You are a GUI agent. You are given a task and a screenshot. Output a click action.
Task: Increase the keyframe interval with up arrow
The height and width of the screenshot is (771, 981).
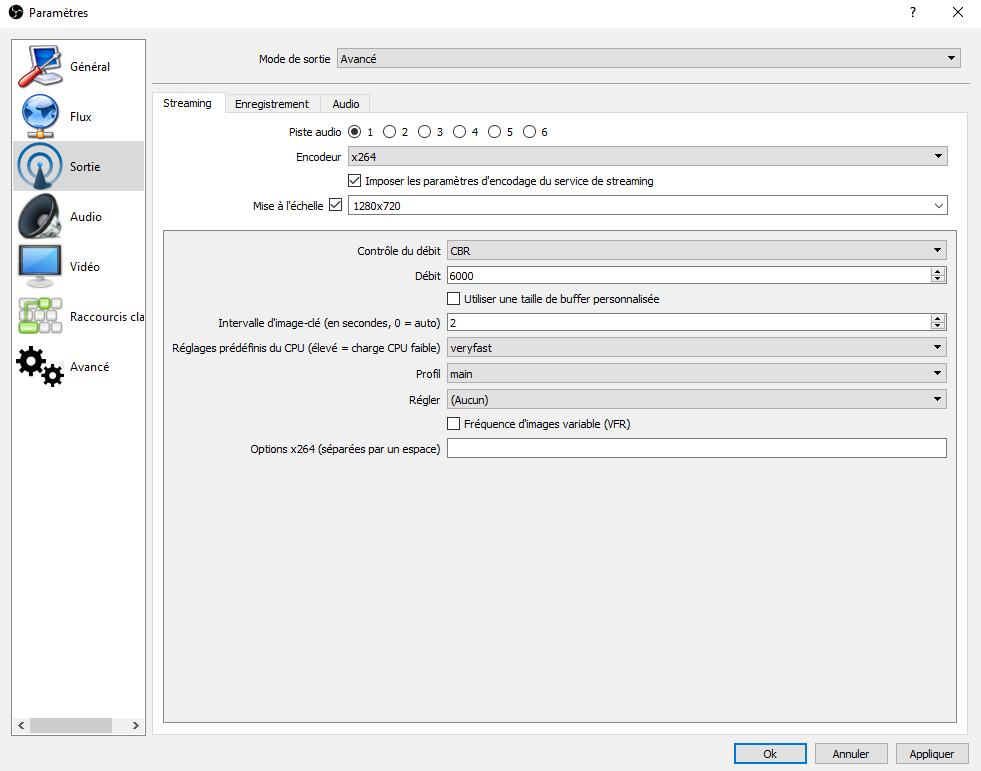[937, 318]
